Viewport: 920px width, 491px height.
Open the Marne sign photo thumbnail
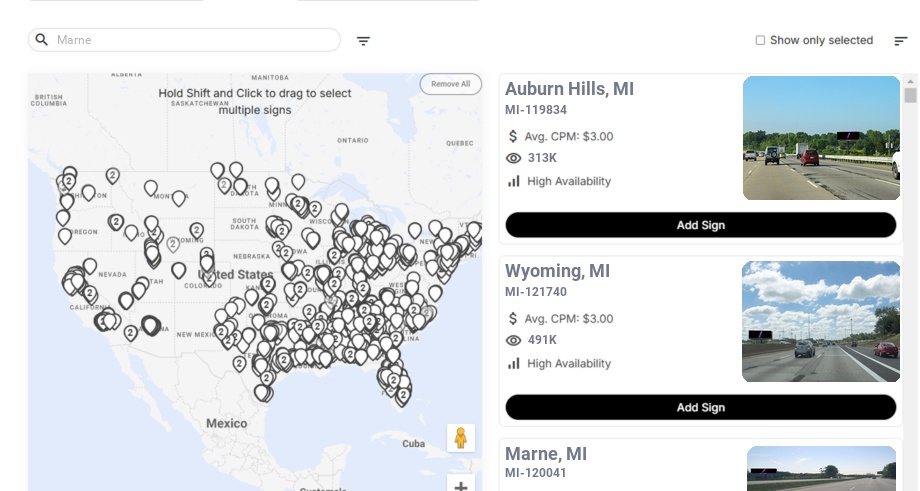point(821,469)
